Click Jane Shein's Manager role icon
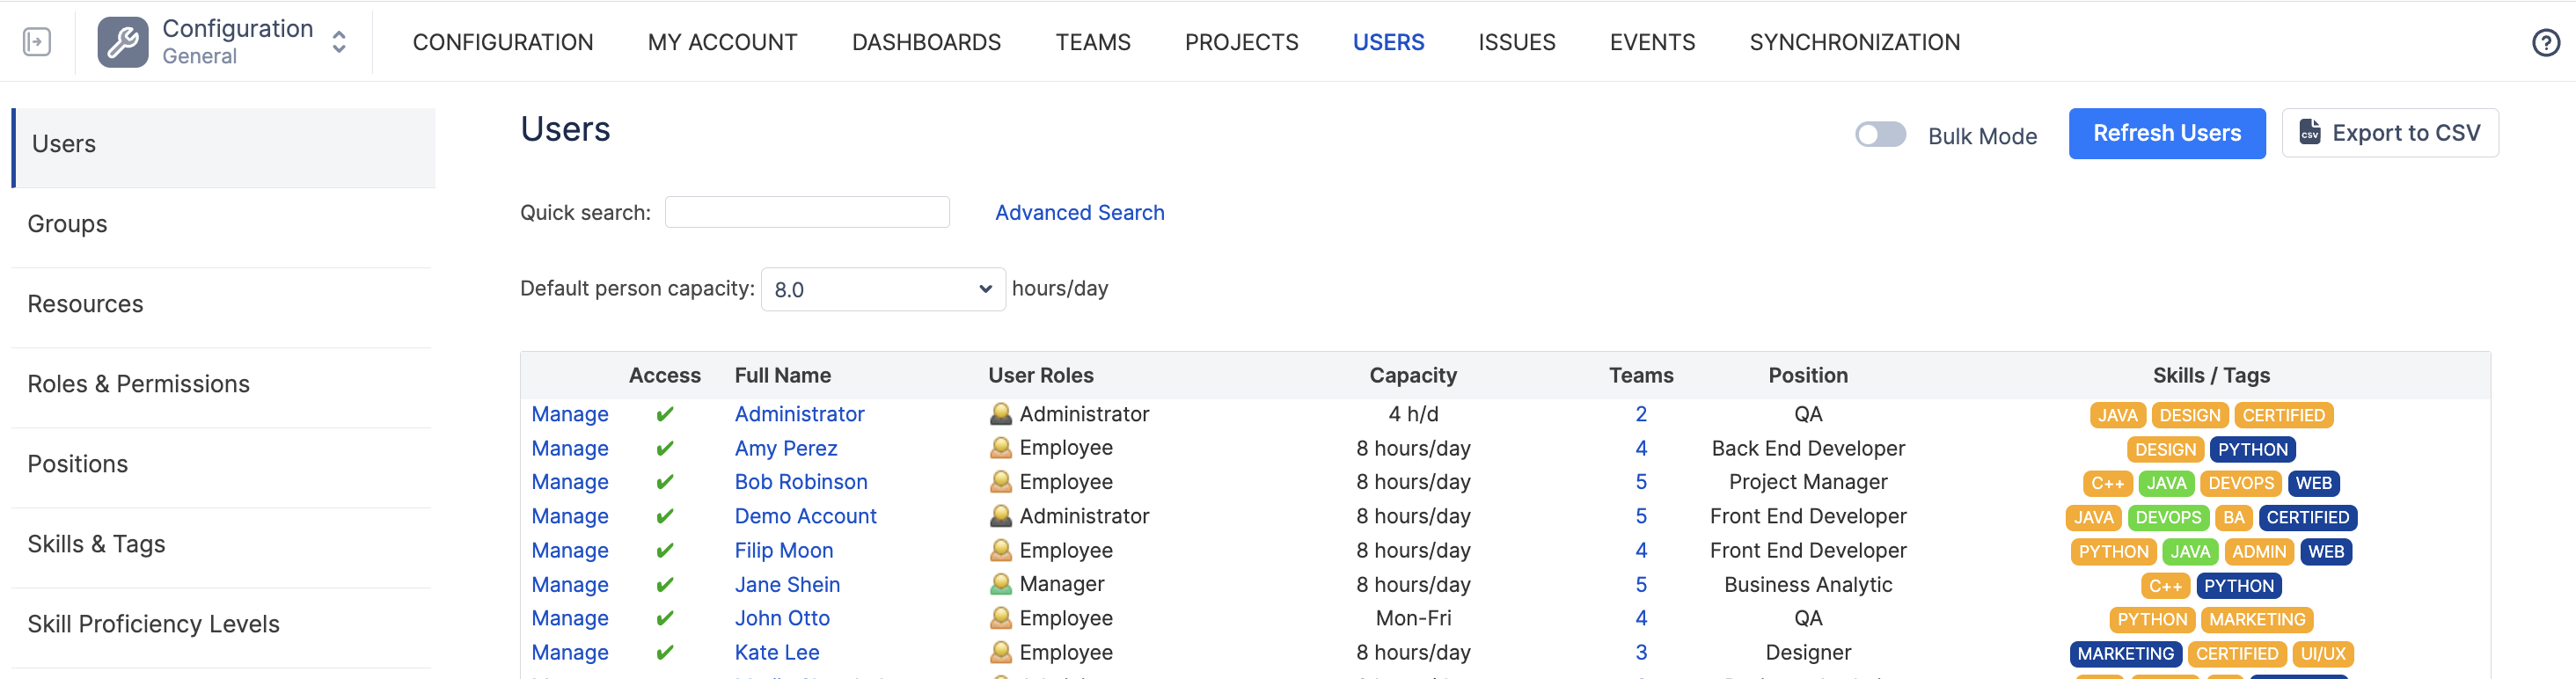 [1000, 584]
